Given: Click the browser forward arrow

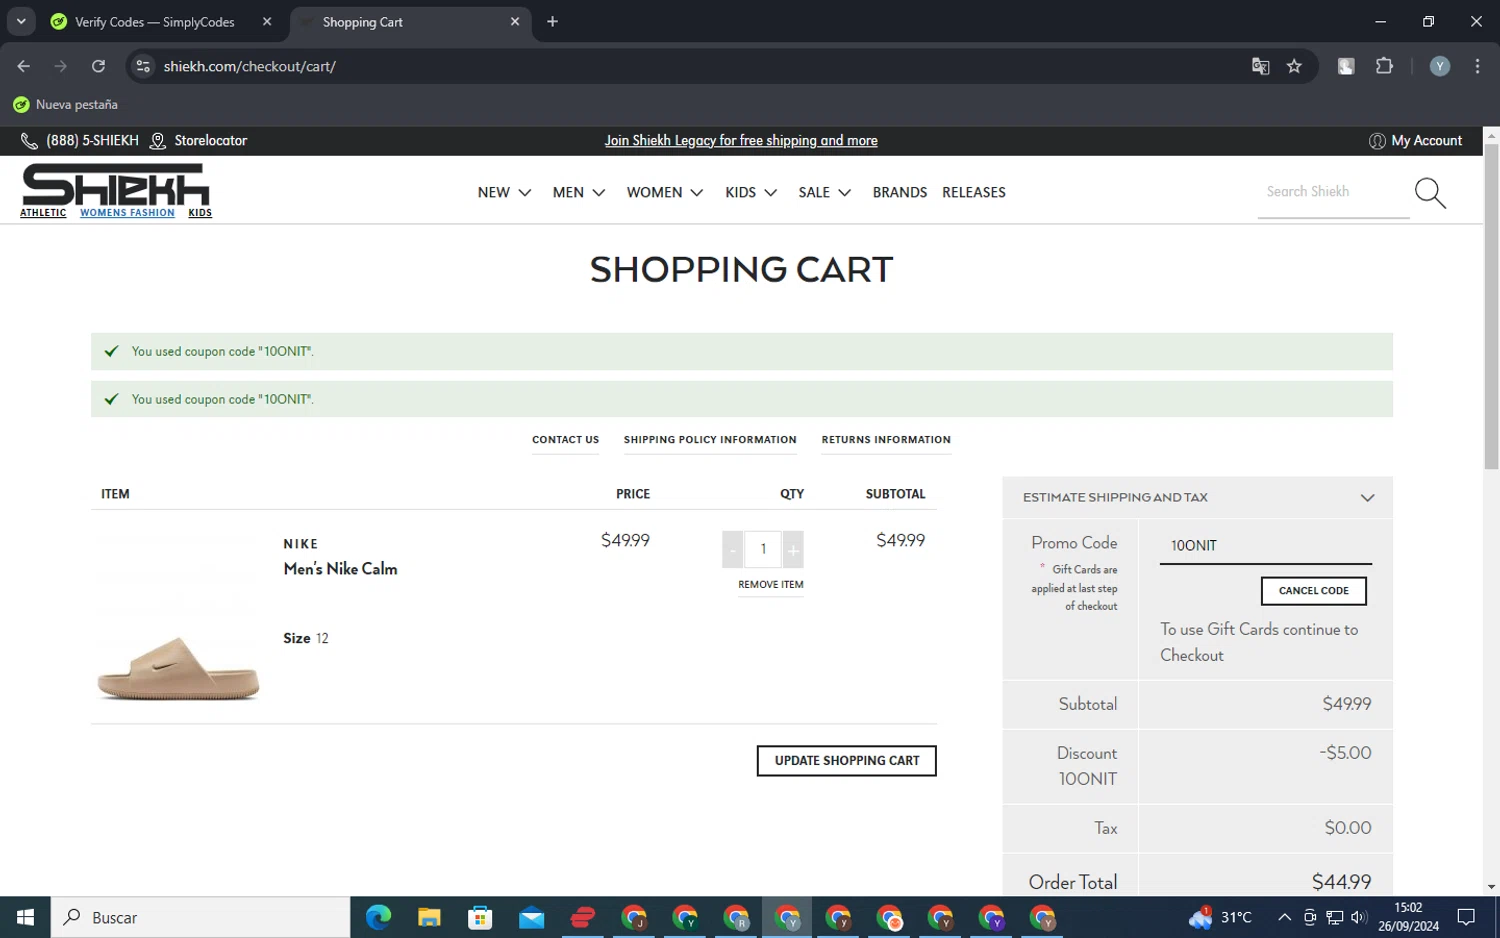Looking at the screenshot, I should (61, 66).
